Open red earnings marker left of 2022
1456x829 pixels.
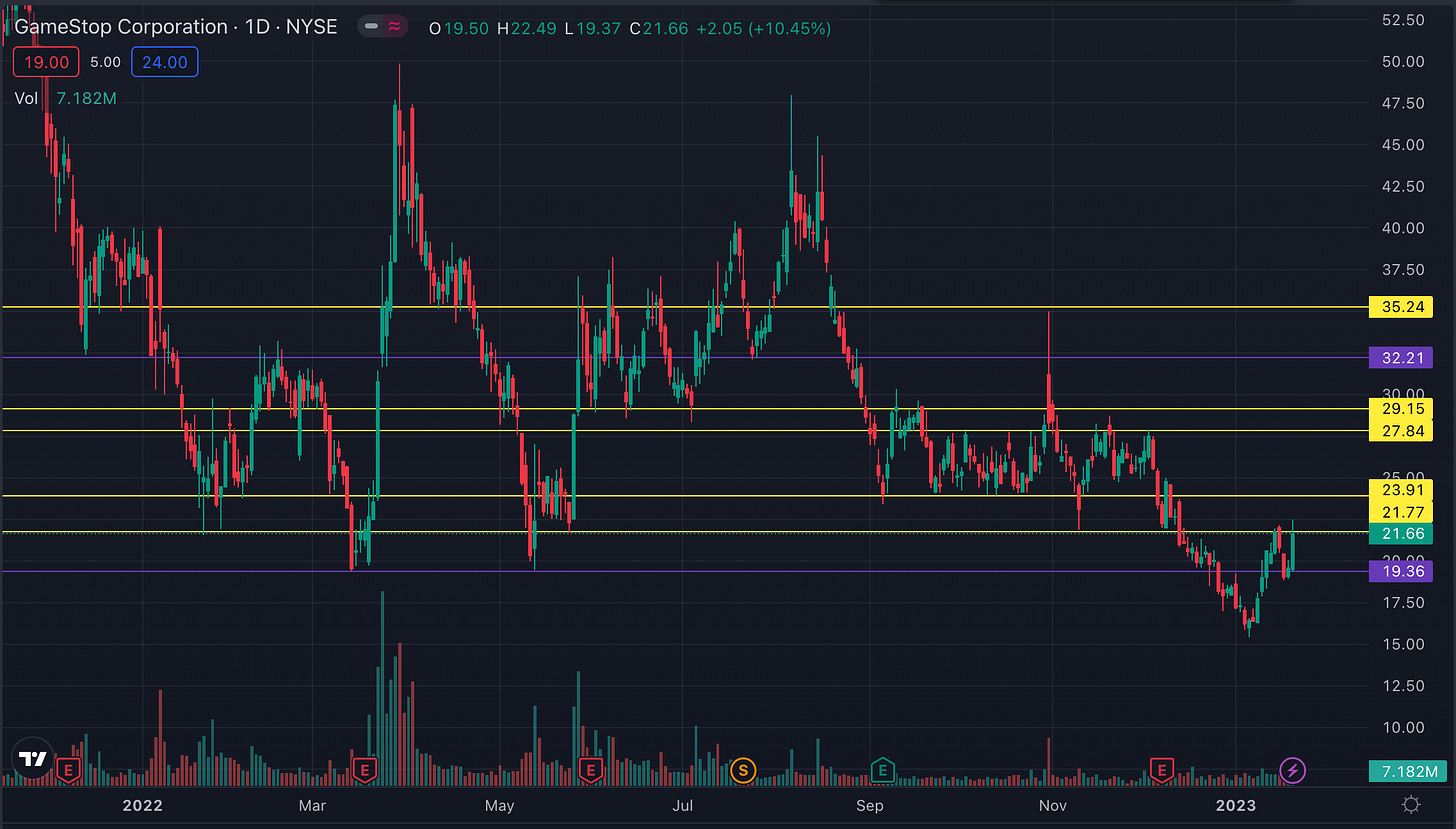click(x=68, y=769)
